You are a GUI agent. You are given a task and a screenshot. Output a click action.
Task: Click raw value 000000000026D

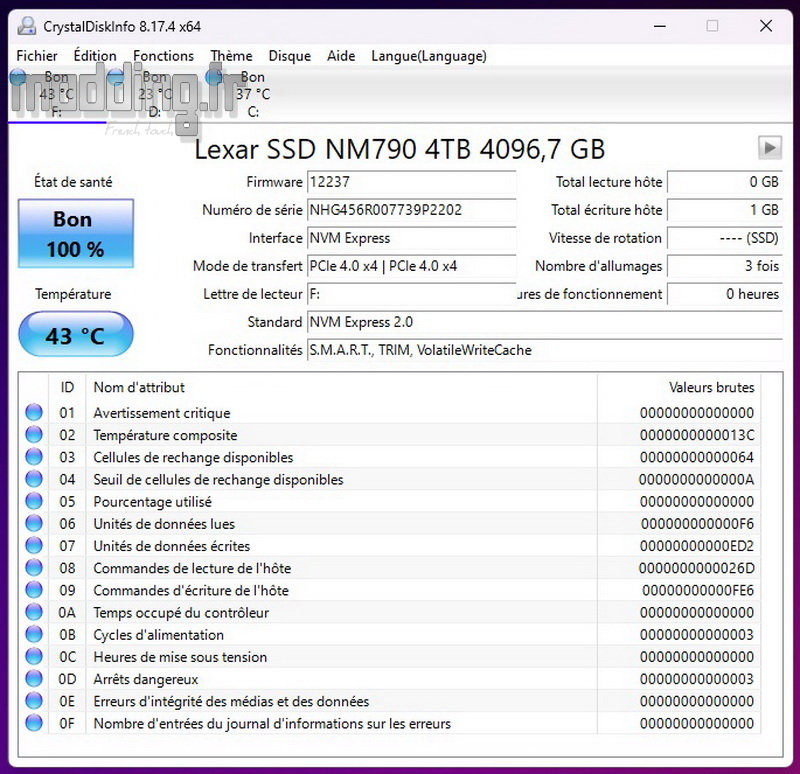click(696, 568)
